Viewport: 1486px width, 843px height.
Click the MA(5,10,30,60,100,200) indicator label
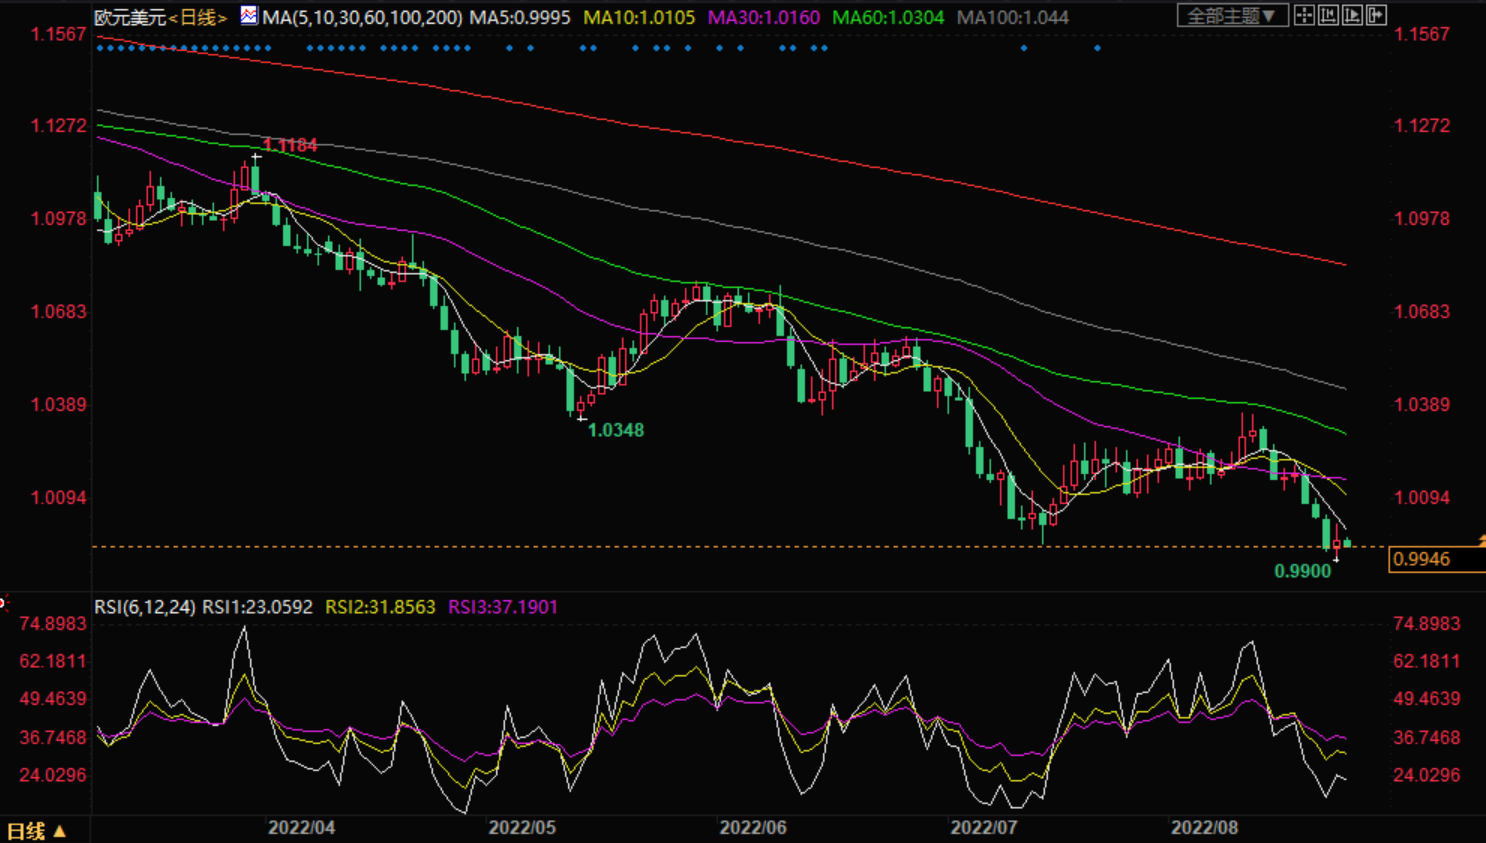point(362,18)
